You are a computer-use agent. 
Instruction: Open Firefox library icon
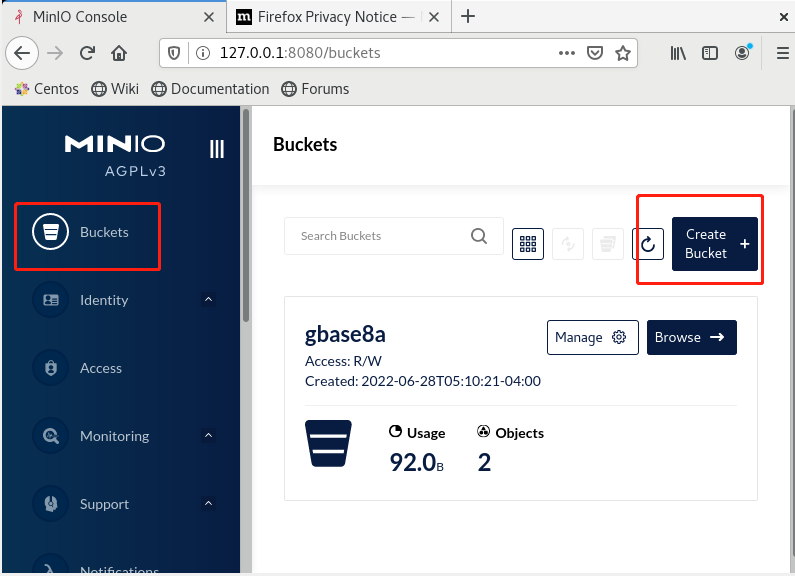(x=678, y=53)
